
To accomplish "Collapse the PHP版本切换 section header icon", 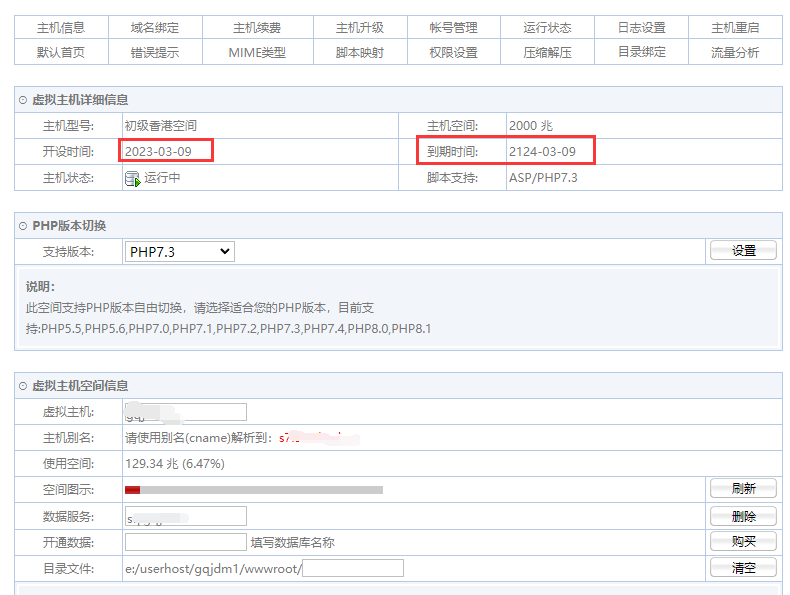I will pos(23,226).
